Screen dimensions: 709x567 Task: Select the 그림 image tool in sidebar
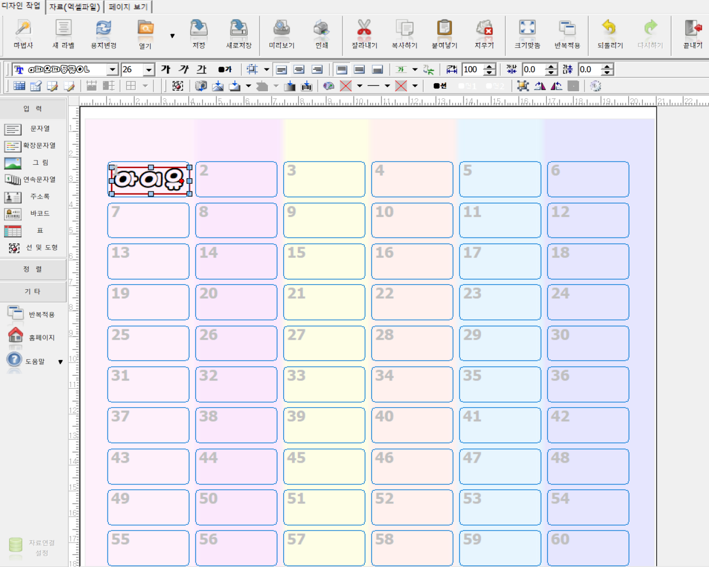(x=30, y=162)
